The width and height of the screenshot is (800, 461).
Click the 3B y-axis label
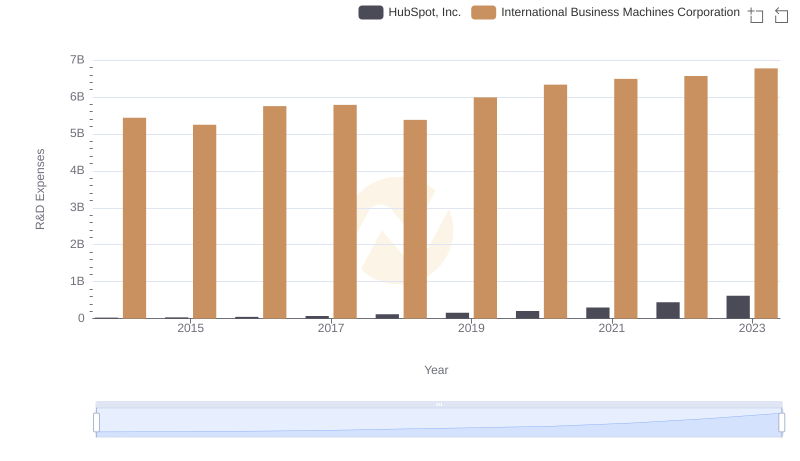coord(77,208)
